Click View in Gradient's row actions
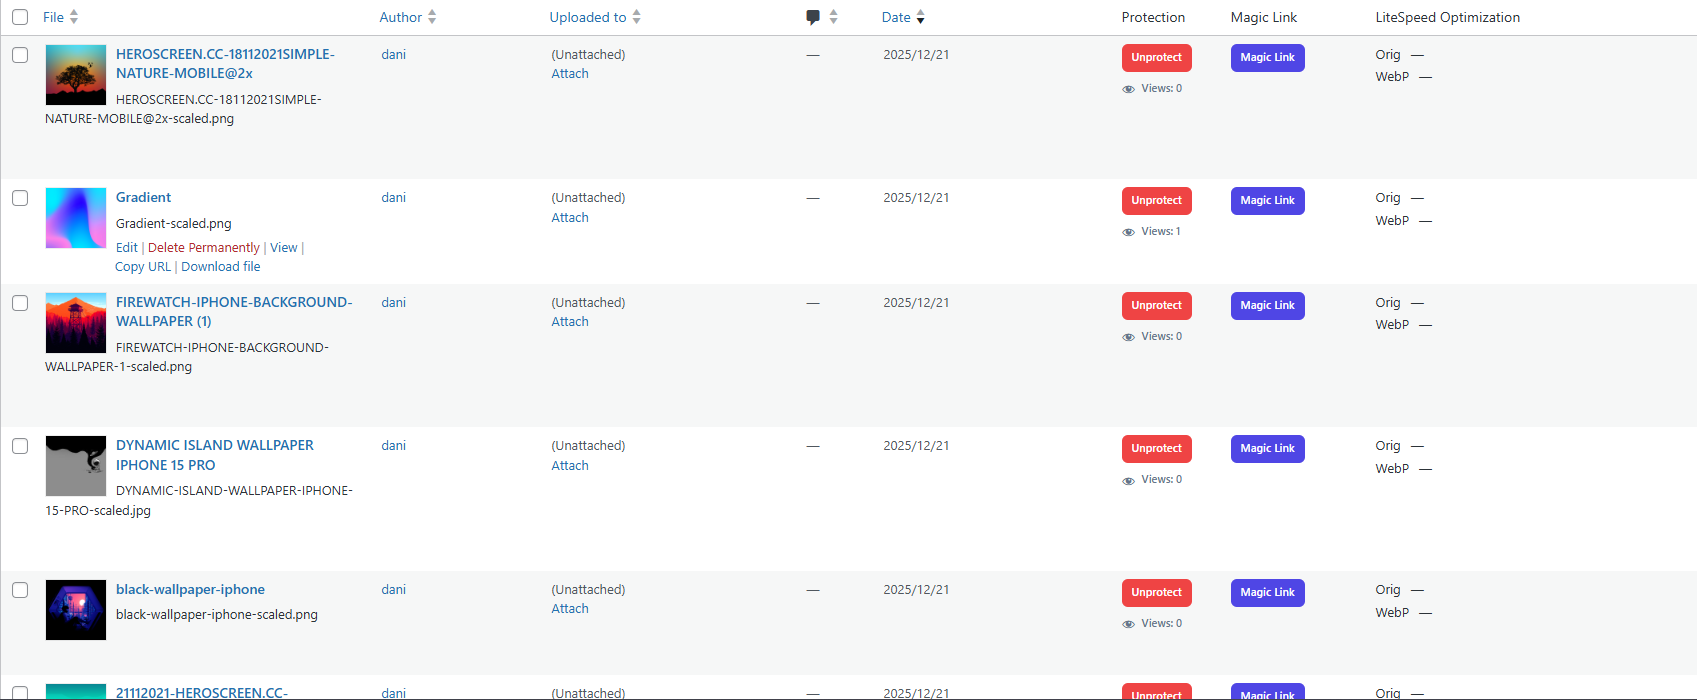The width and height of the screenshot is (1697, 700). click(x=284, y=247)
